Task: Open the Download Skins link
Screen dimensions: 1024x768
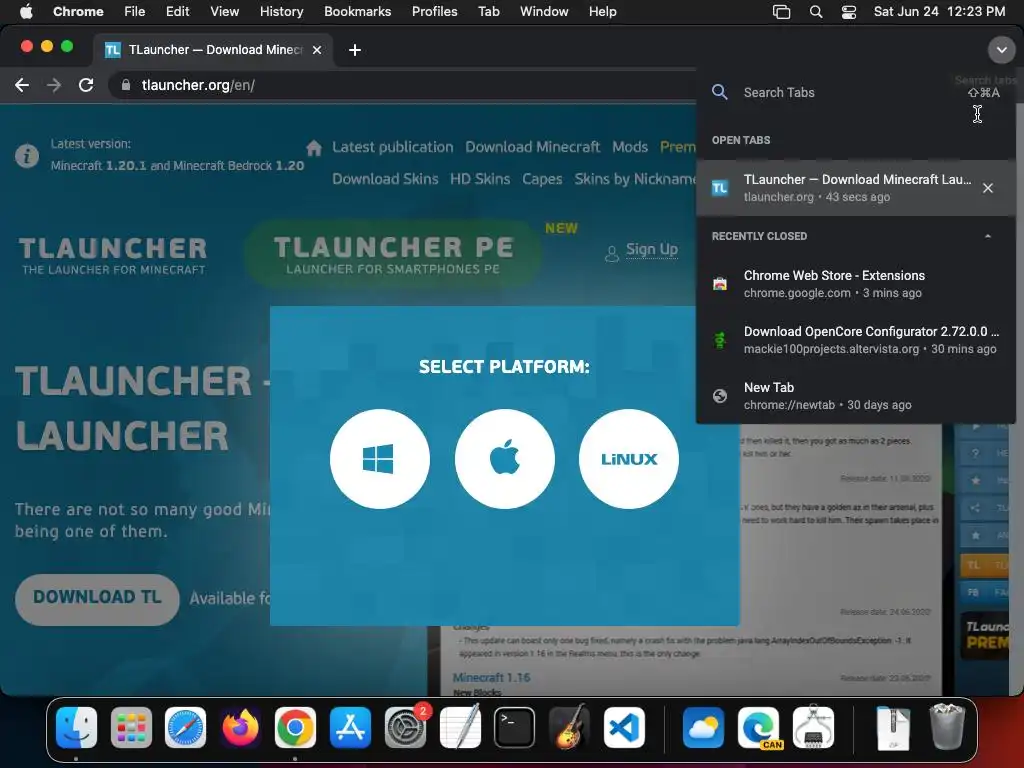Action: click(x=385, y=179)
